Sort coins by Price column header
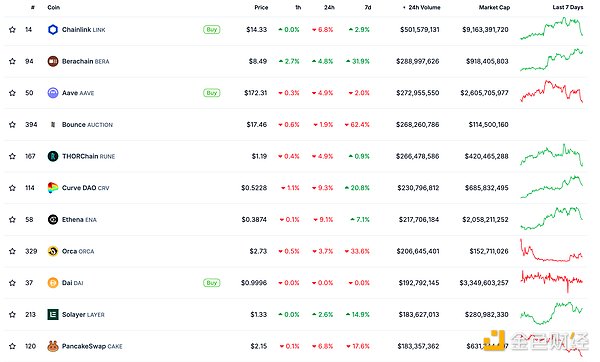Screen dimensions: 600x362 261,7
